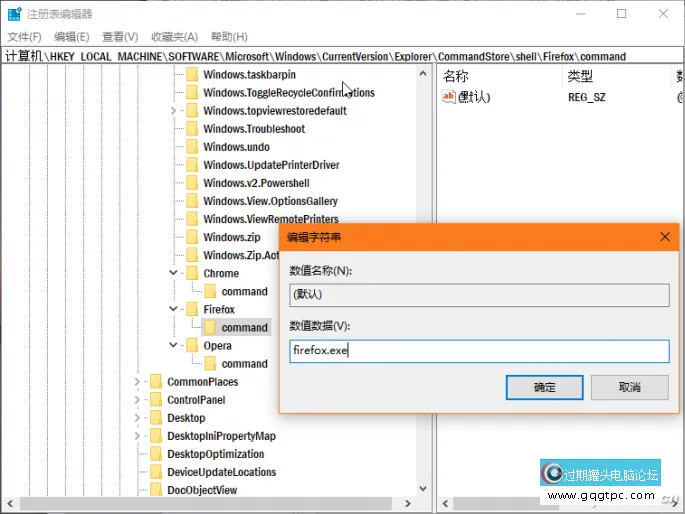Collapse the Firefox tree node
The width and height of the screenshot is (685, 514).
pyautogui.click(x=173, y=310)
